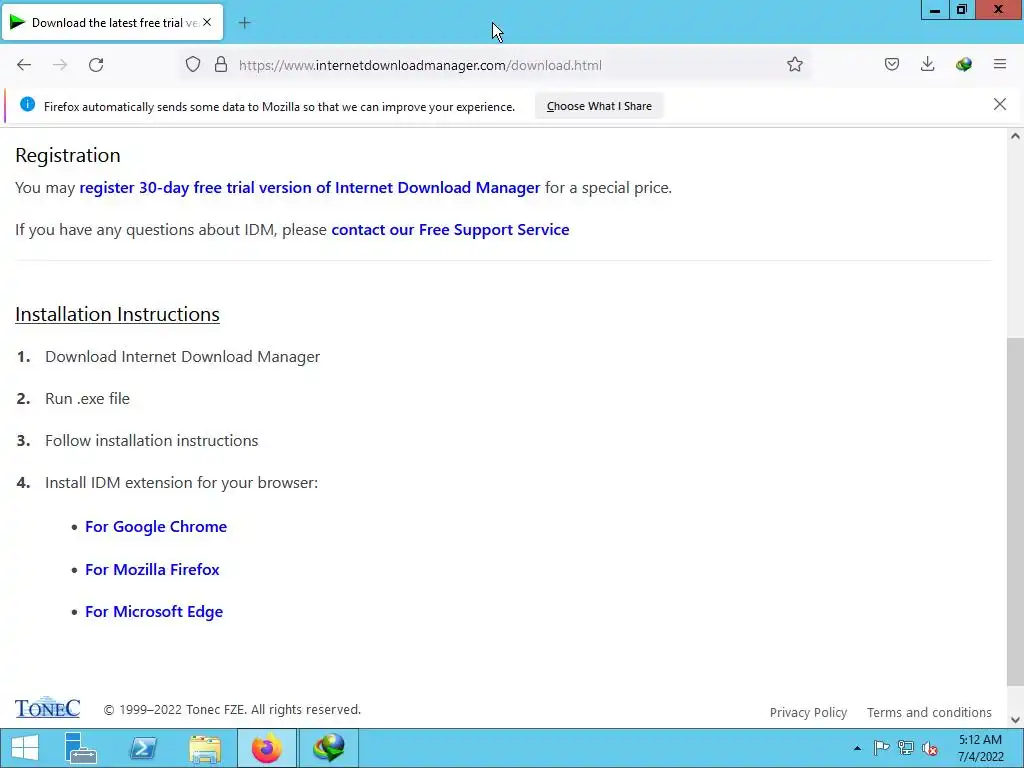Click Choose What I Share button
1024x768 pixels.
click(599, 106)
